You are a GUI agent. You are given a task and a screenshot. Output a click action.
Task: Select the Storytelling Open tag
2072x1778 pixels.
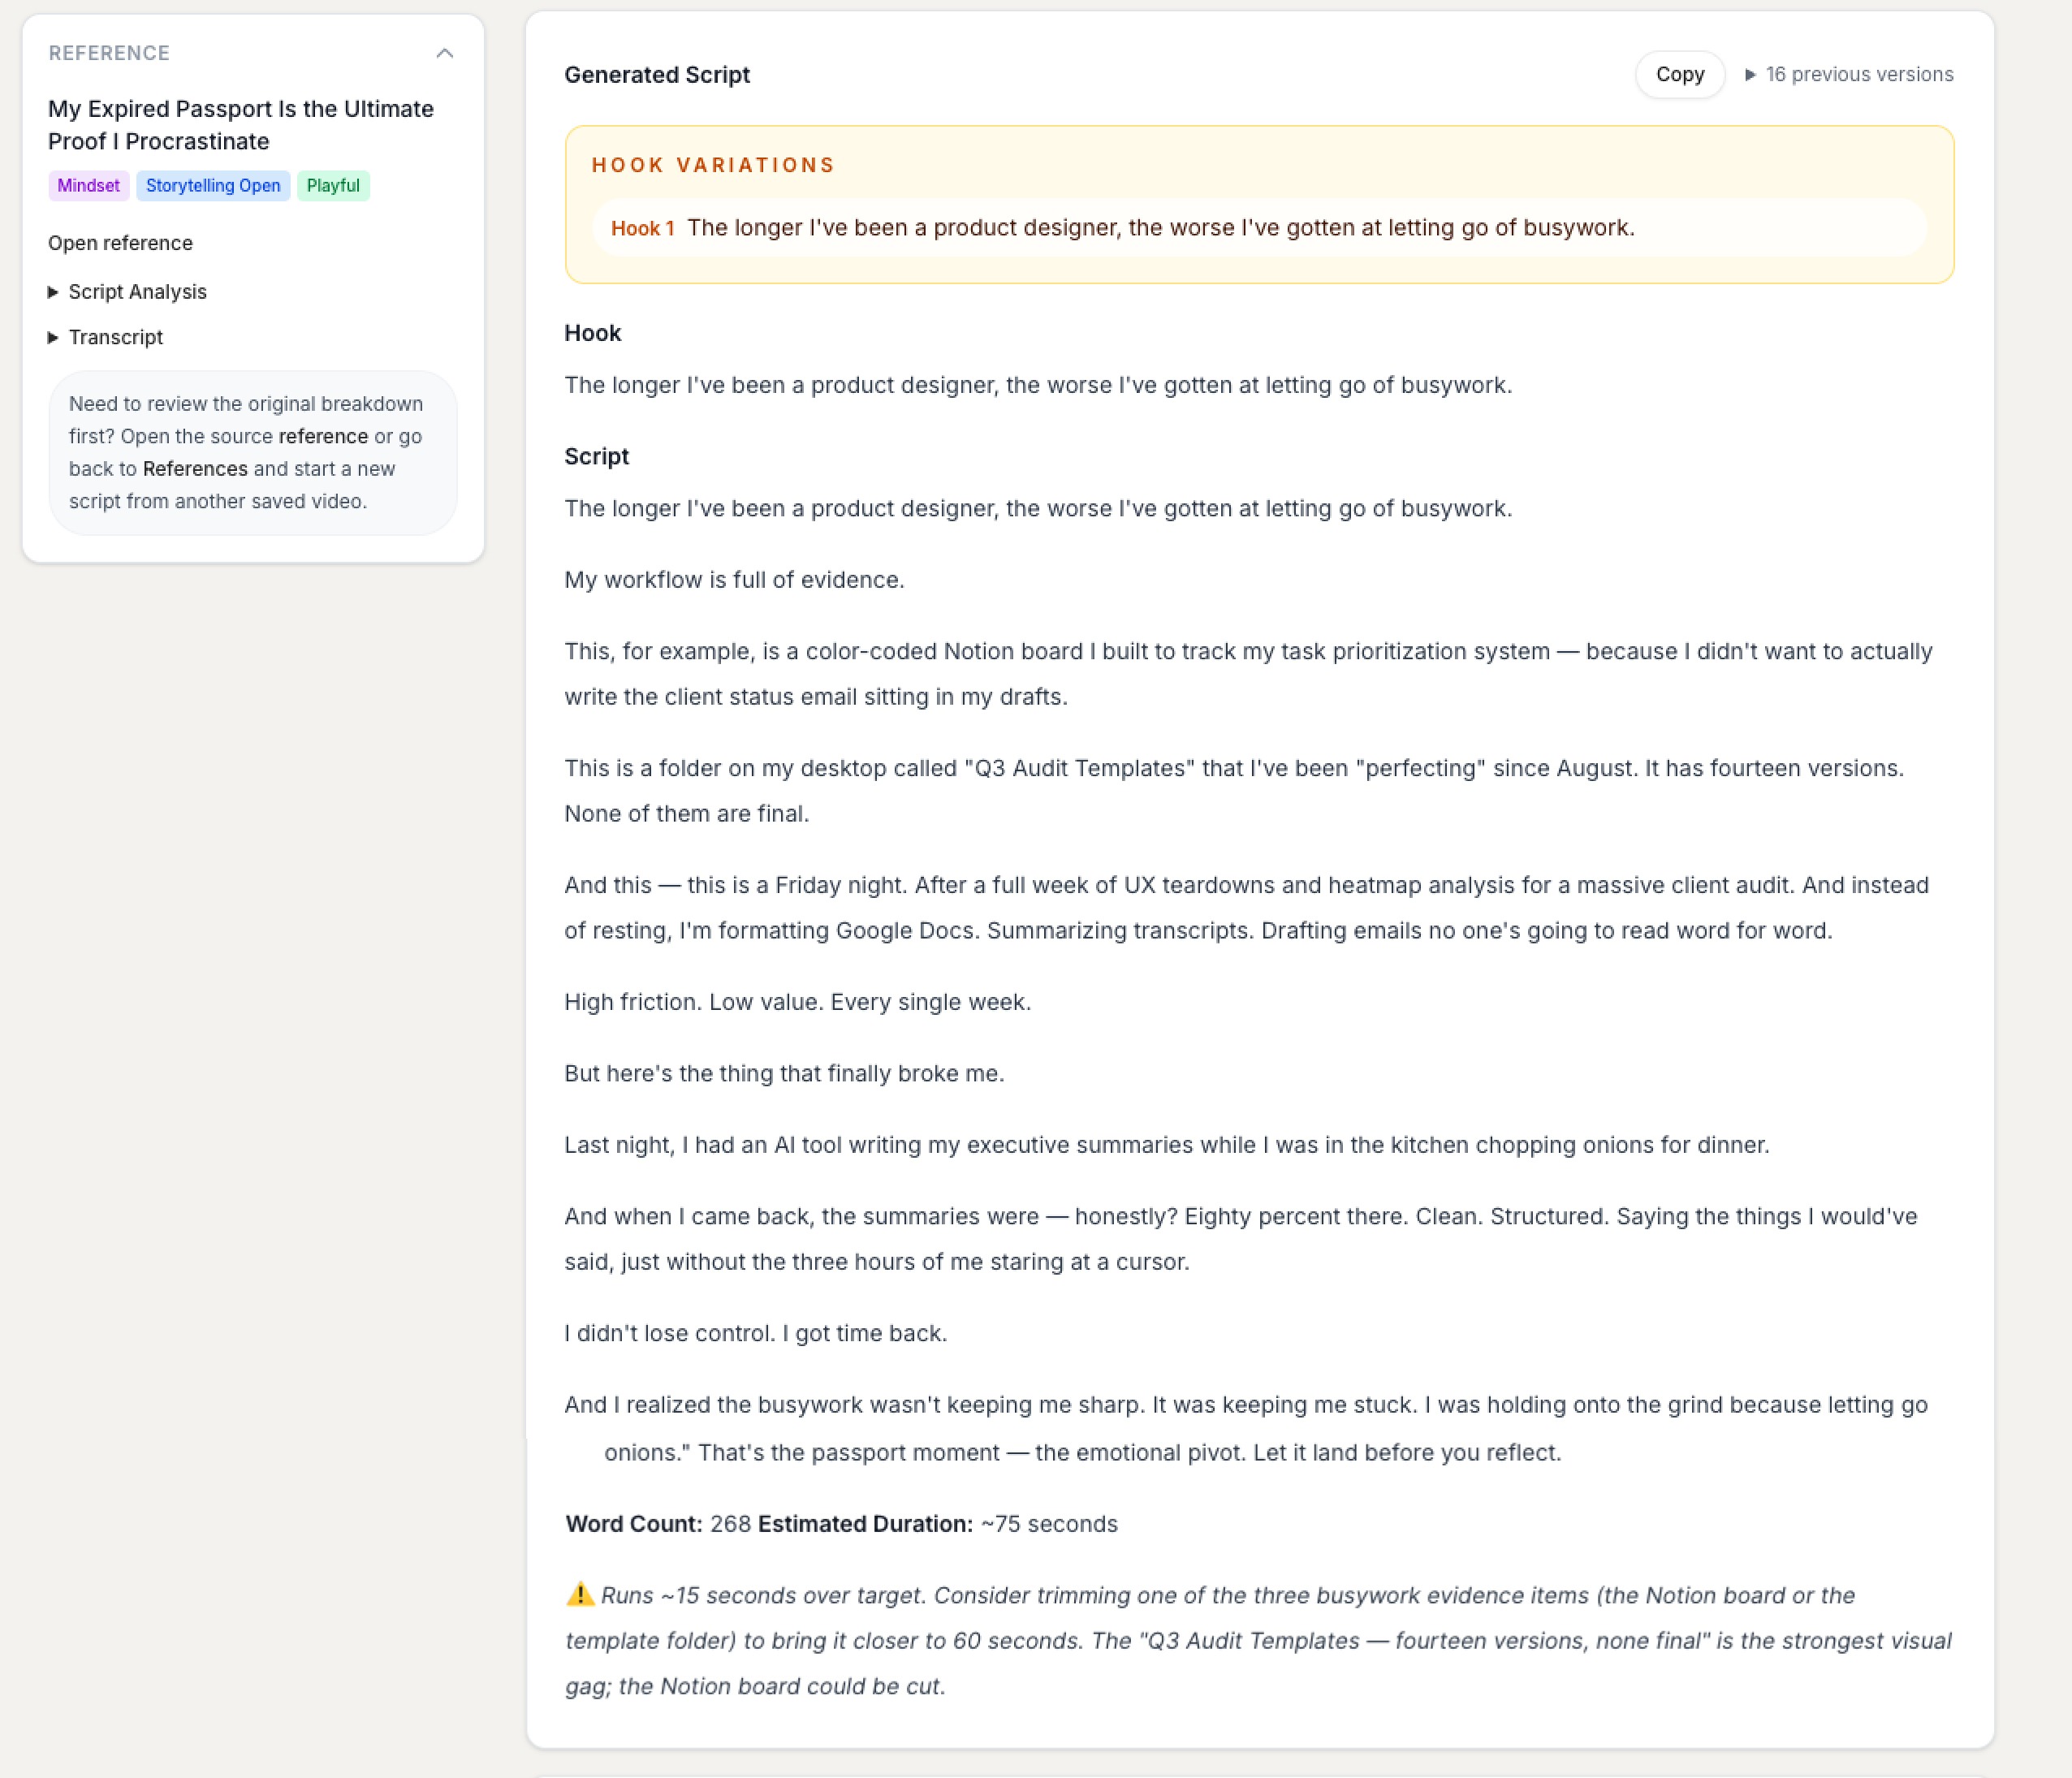213,186
